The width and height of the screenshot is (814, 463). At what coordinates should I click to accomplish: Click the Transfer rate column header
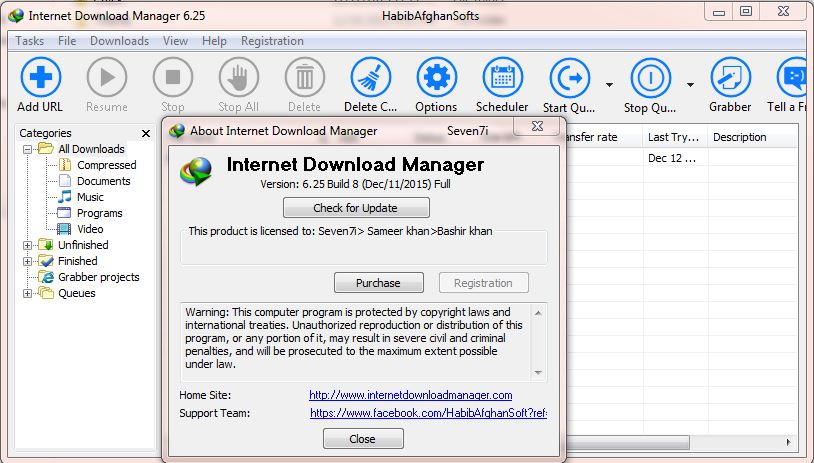pos(603,138)
